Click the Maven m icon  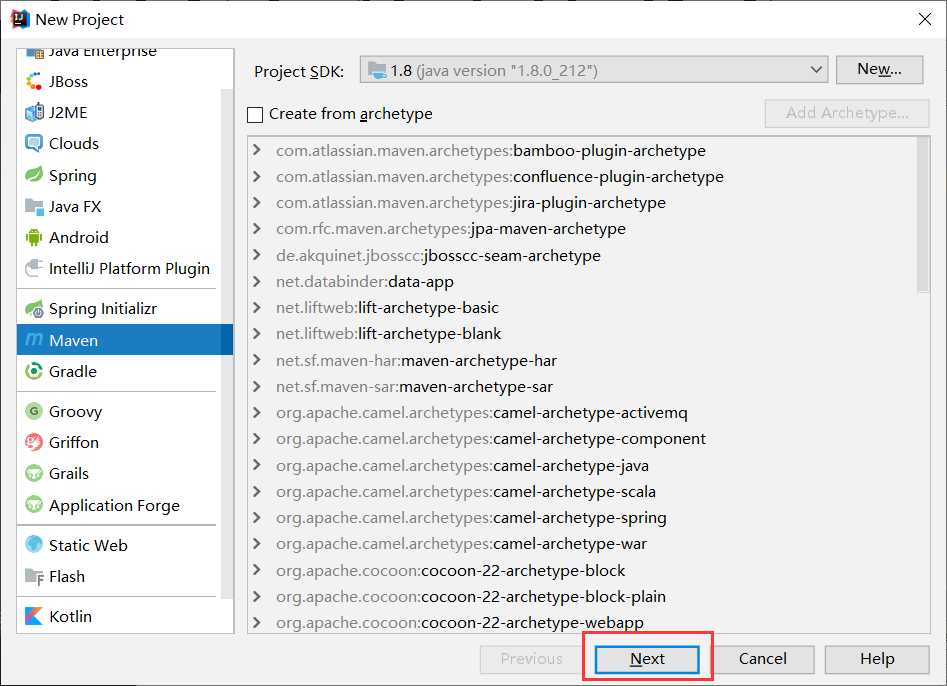coord(34,339)
